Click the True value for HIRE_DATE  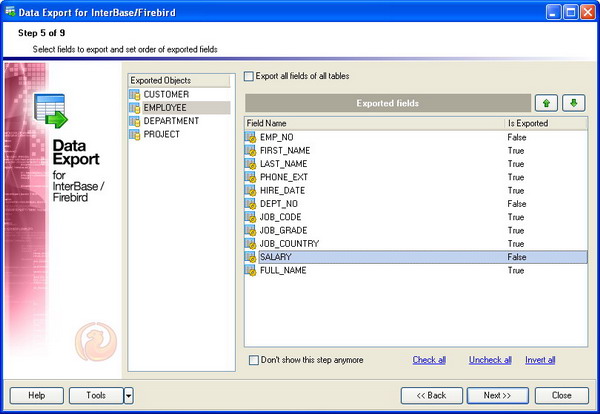point(516,191)
